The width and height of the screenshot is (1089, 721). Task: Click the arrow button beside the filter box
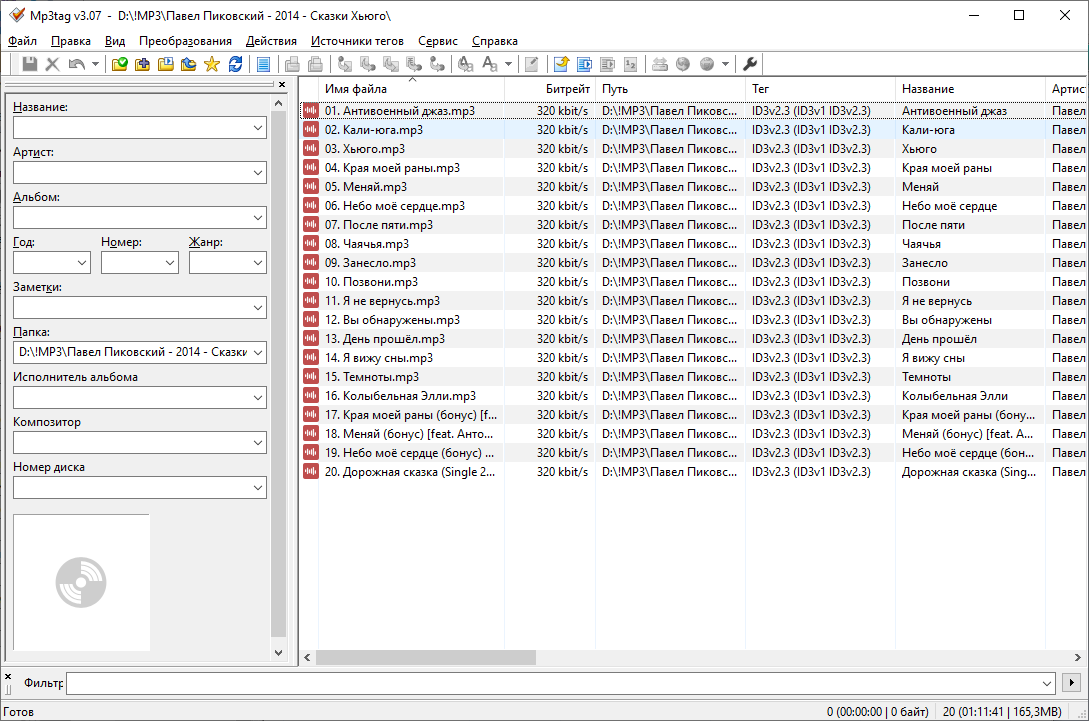click(1071, 683)
